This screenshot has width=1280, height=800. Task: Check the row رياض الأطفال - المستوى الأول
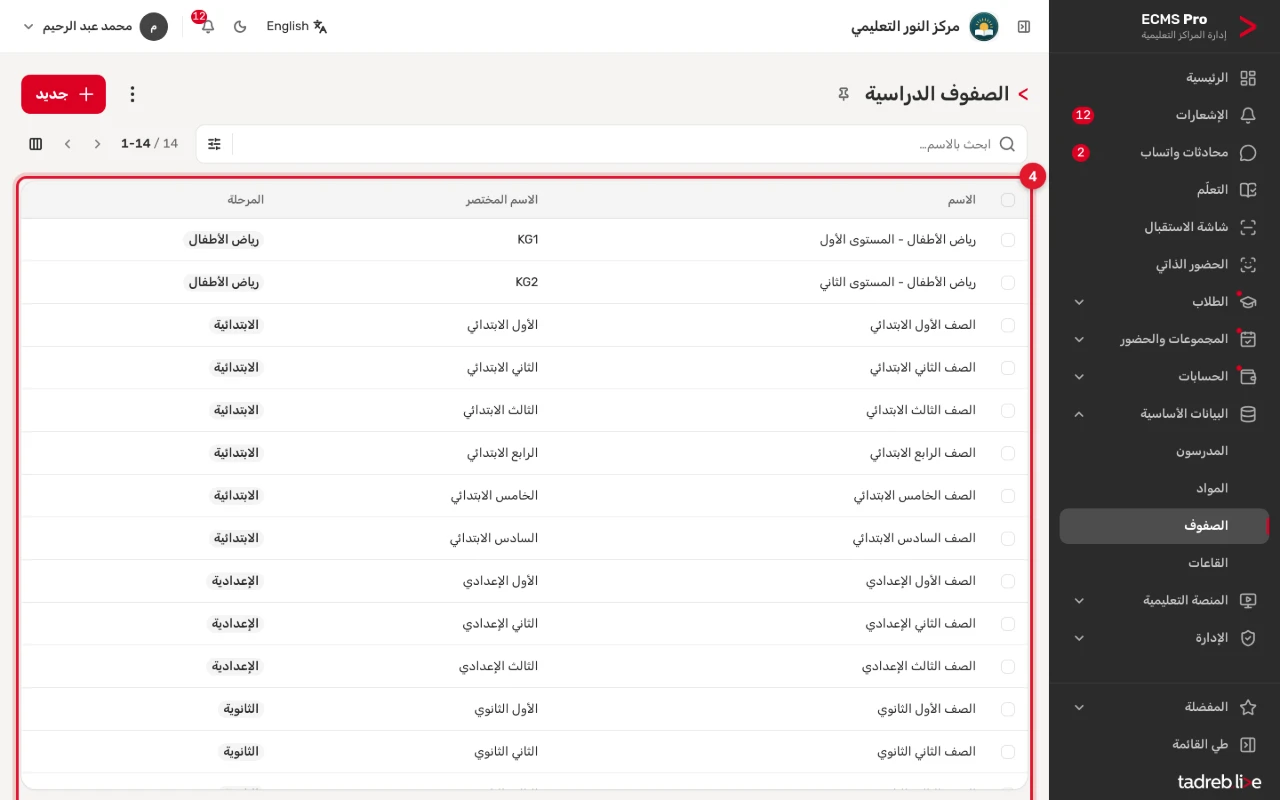(x=1007, y=240)
